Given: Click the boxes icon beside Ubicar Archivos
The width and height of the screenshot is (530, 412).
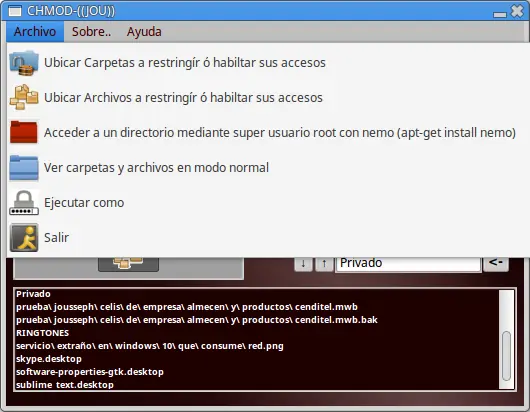Looking at the screenshot, I should click(24, 98).
